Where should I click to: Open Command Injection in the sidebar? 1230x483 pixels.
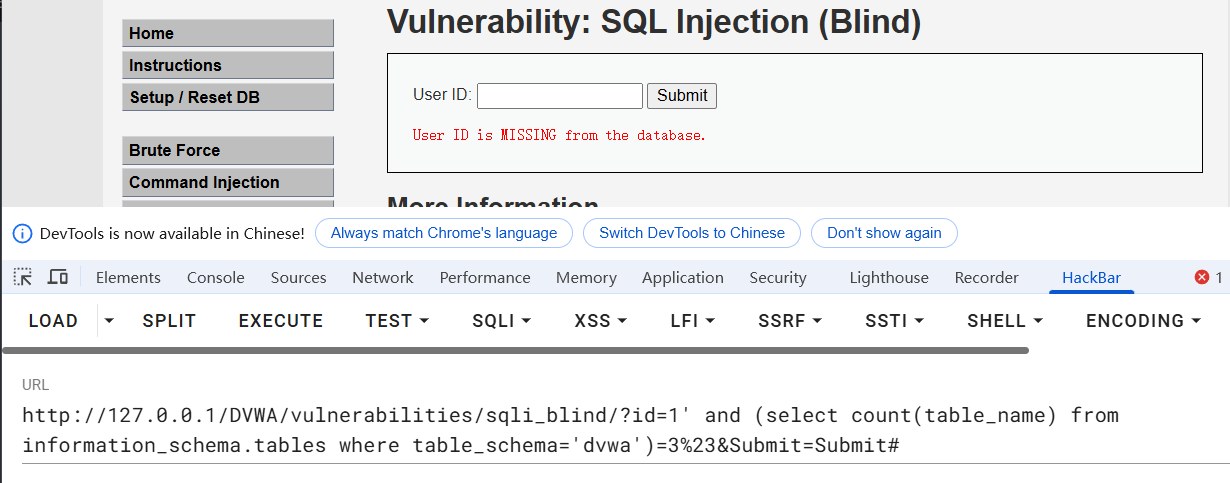[x=227, y=182]
